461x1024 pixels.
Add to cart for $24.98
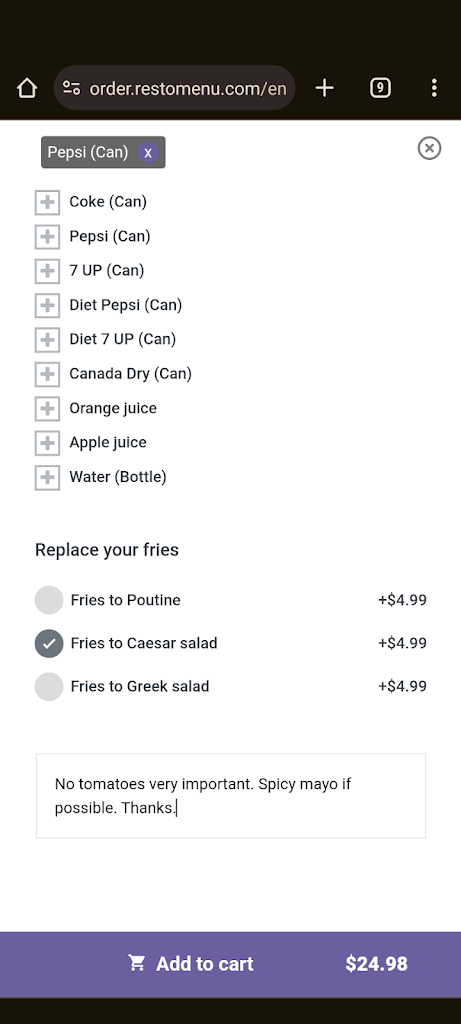click(x=230, y=964)
